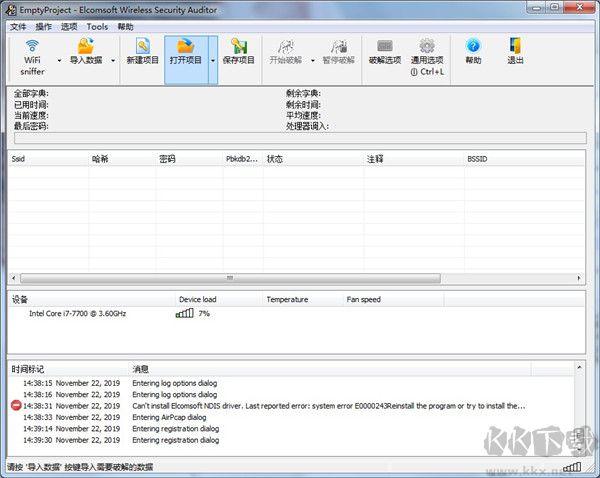Select the 14:38:15 log entry

291,383
